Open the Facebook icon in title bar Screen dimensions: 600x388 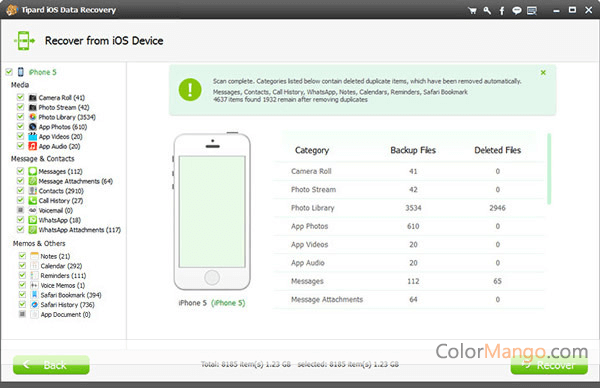[x=502, y=11]
